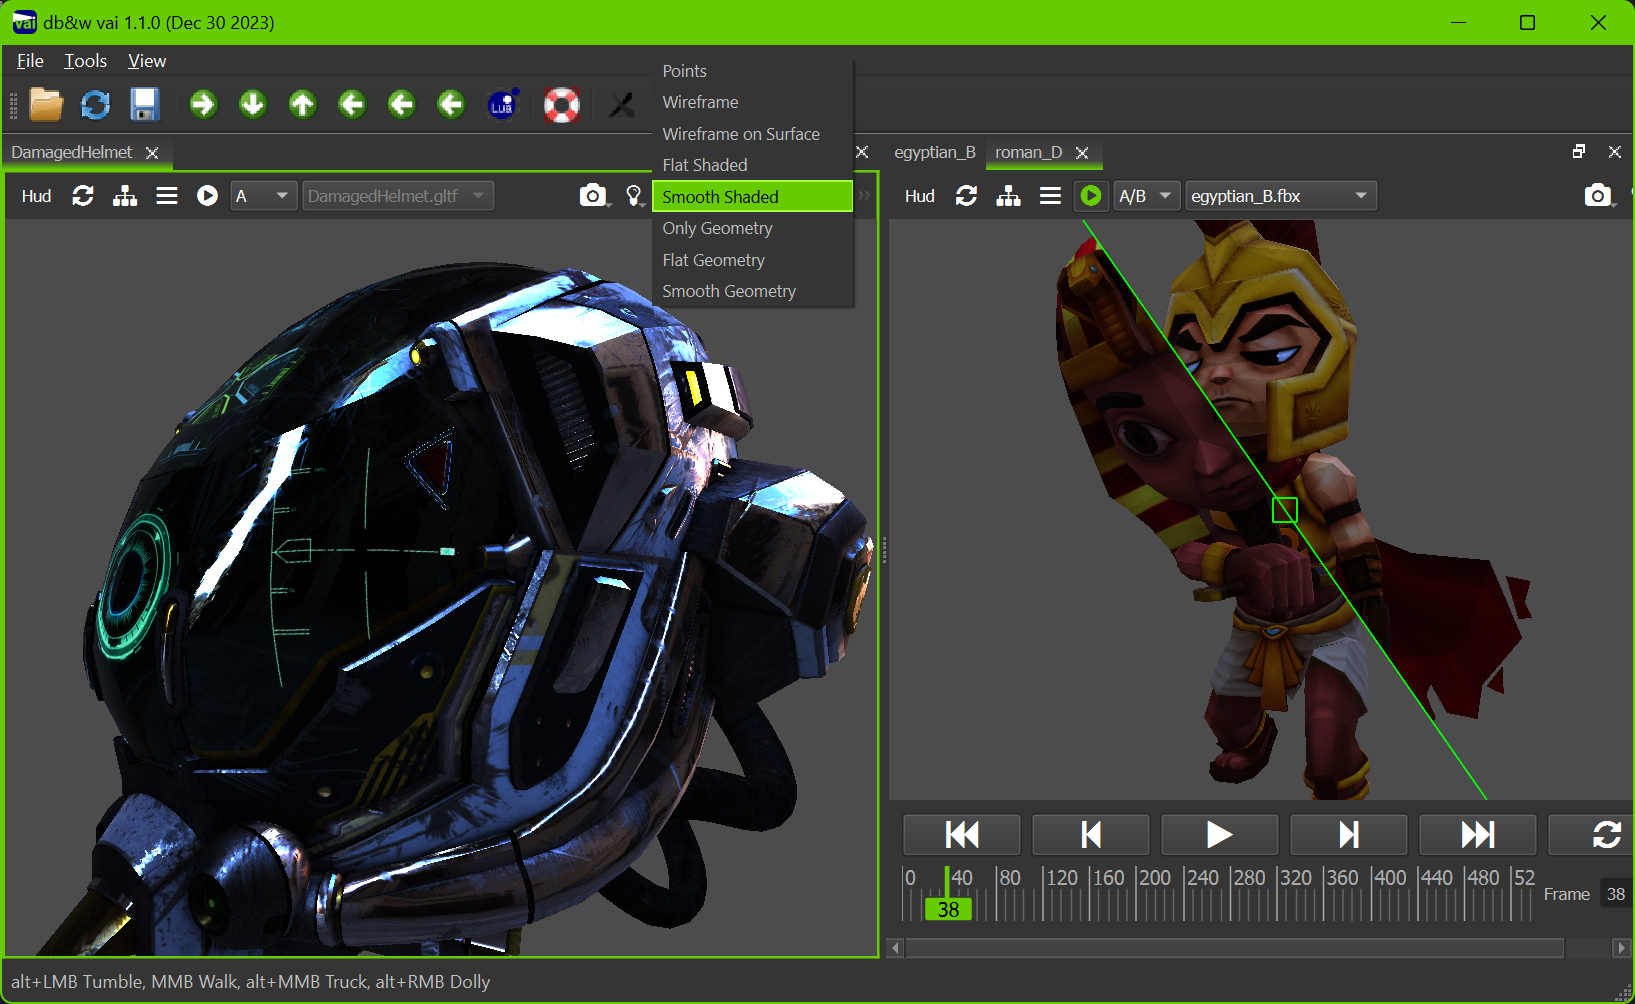Open the A/B compare mode dropdown
Image resolution: width=1635 pixels, height=1004 pixels.
click(1146, 196)
